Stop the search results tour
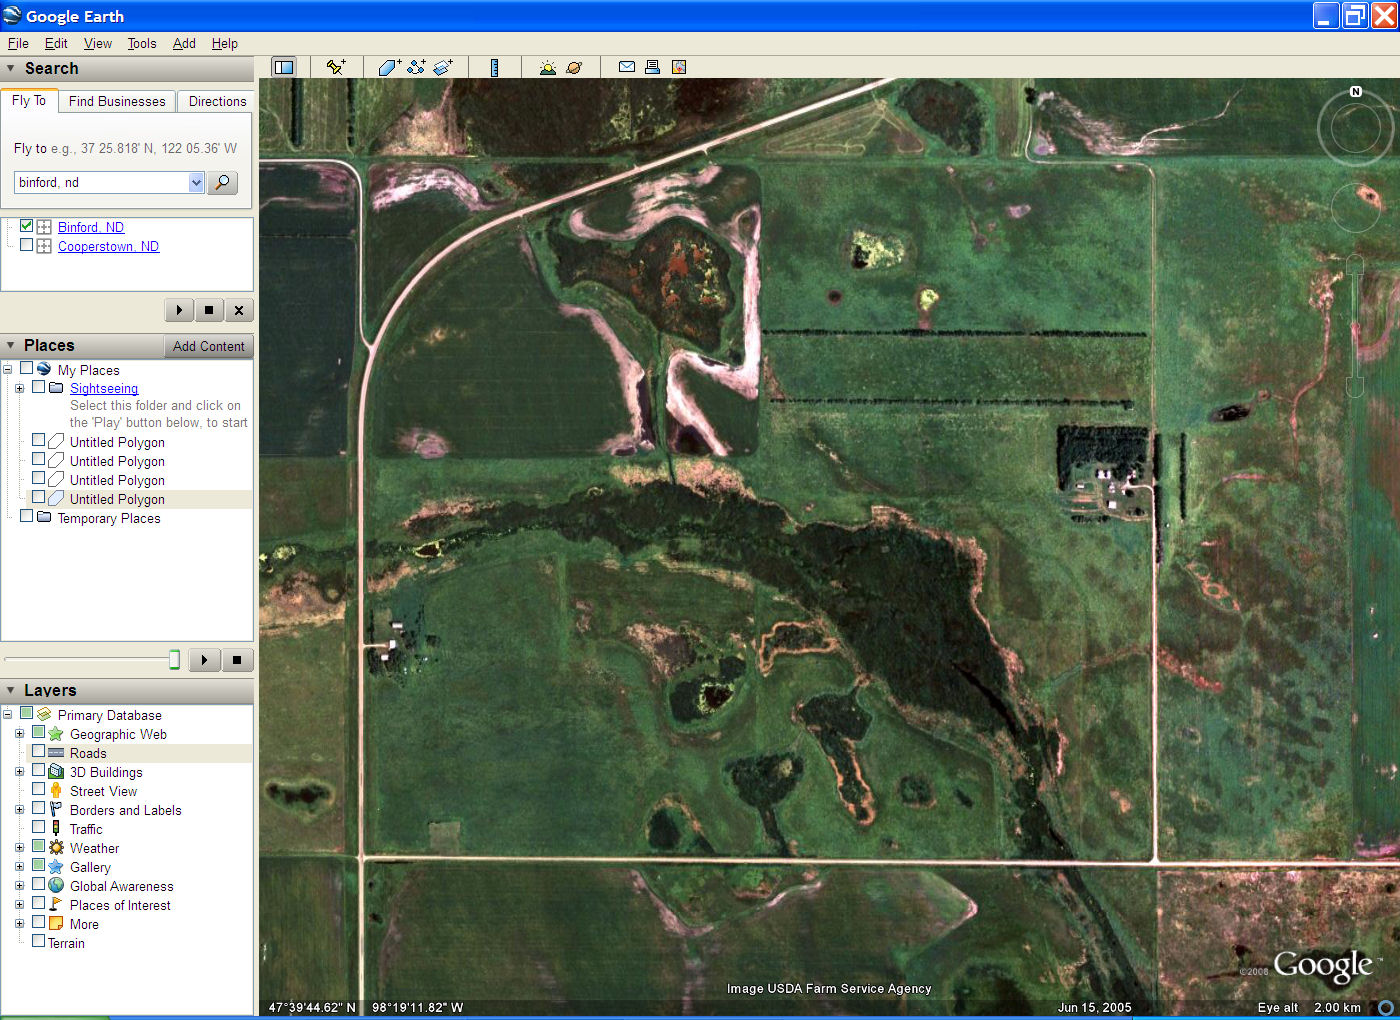This screenshot has width=1400, height=1020. (x=209, y=310)
